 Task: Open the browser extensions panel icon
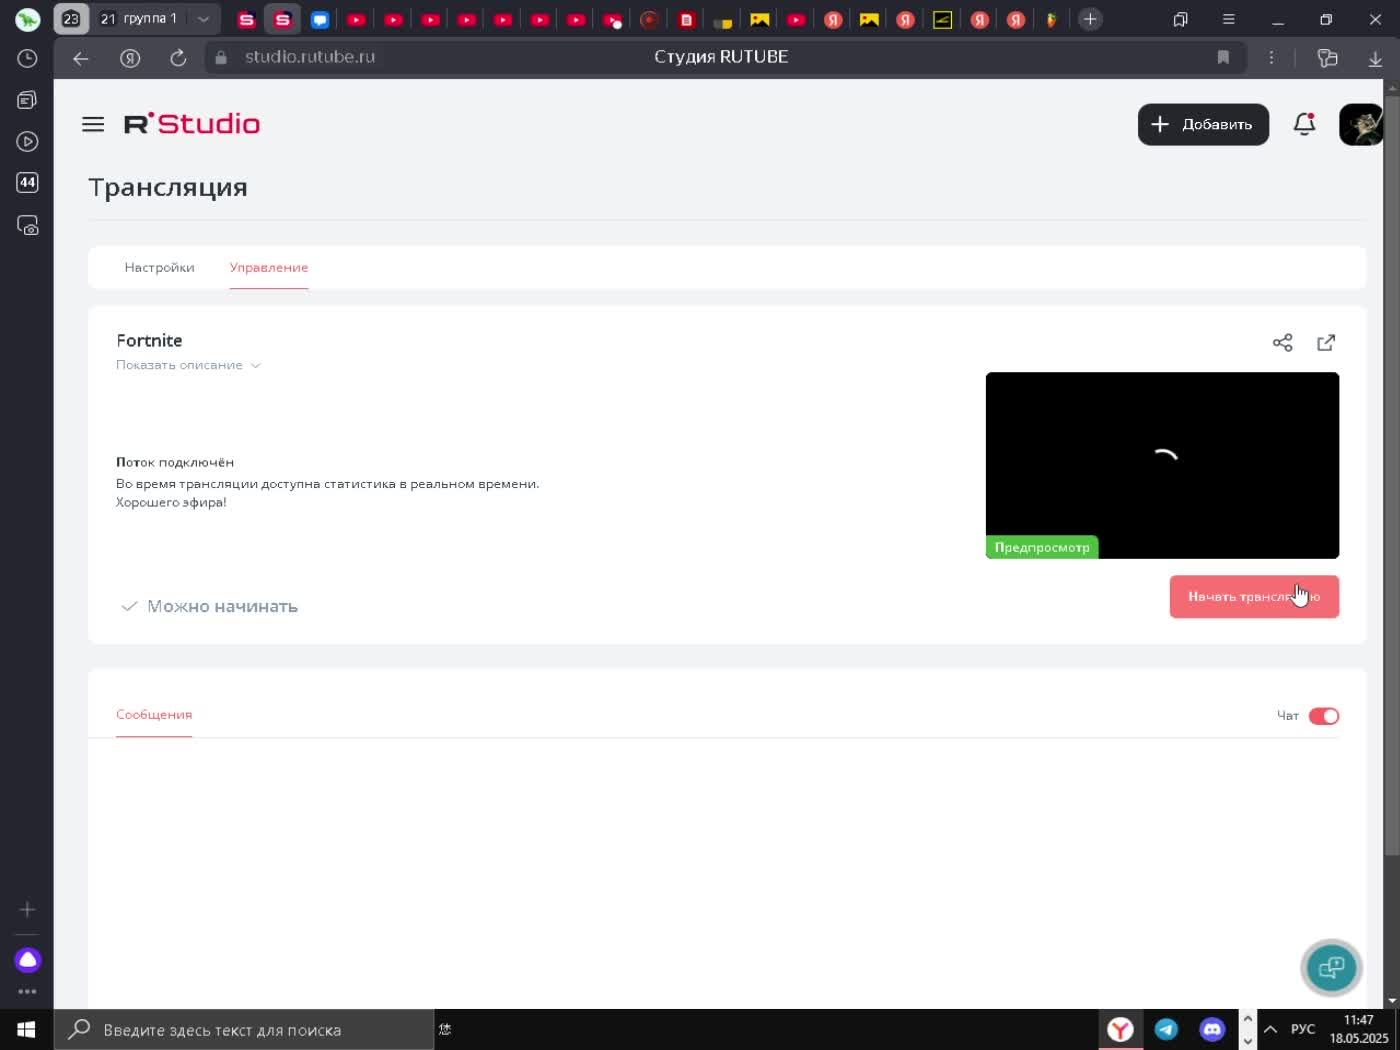[x=1327, y=58]
